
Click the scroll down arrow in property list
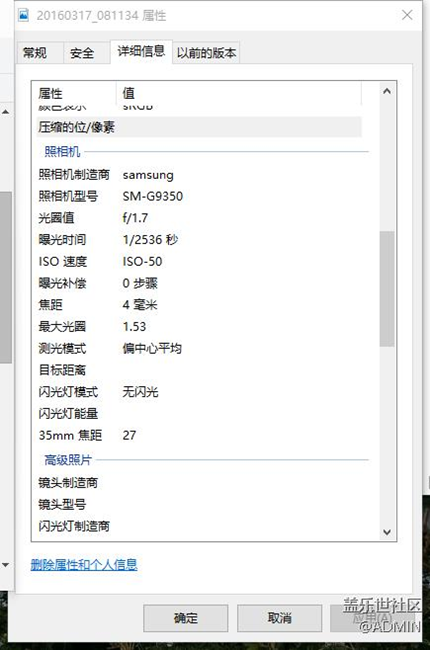point(387,532)
